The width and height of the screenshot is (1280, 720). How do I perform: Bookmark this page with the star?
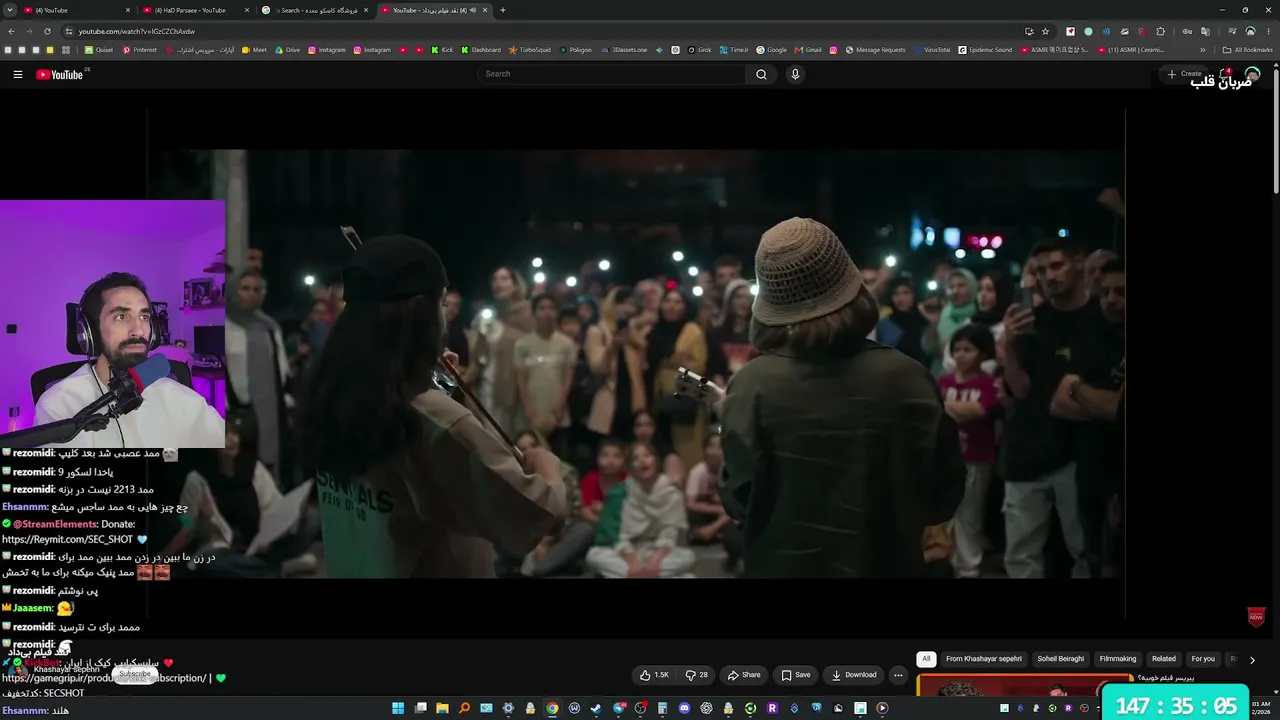click(1045, 31)
